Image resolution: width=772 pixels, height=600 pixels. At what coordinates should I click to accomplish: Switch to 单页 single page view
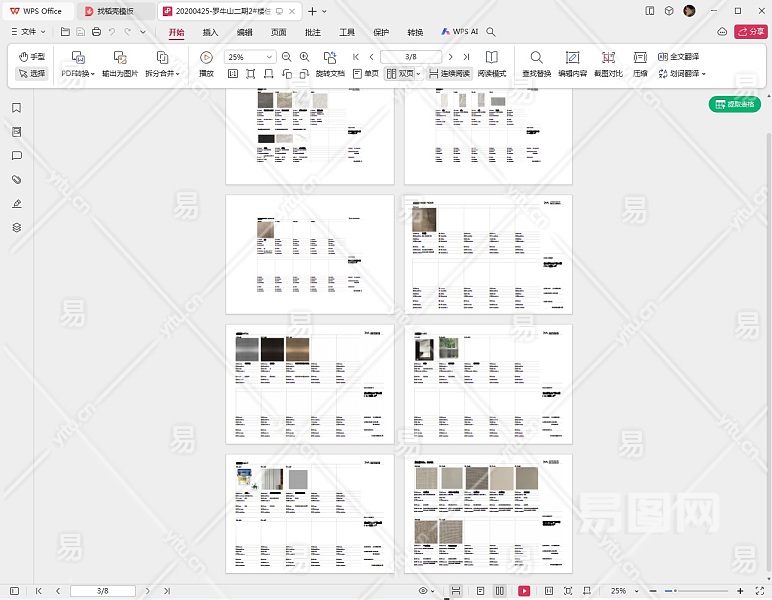click(x=365, y=73)
